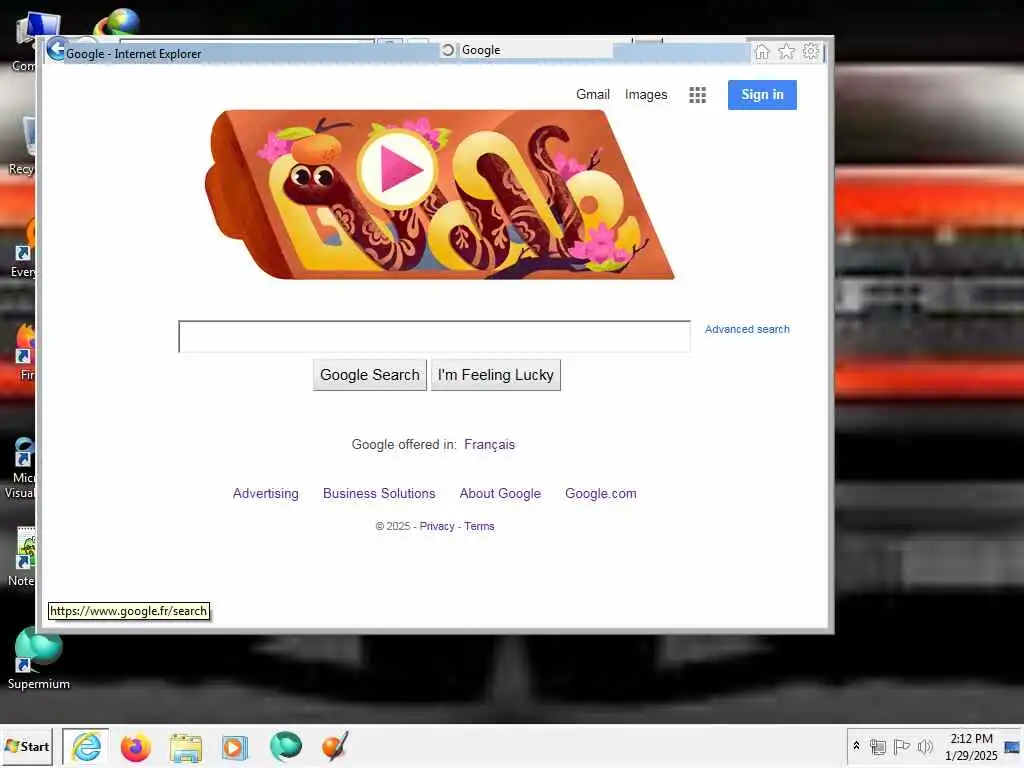Click Internet Explorer taskbar icon

click(86, 746)
